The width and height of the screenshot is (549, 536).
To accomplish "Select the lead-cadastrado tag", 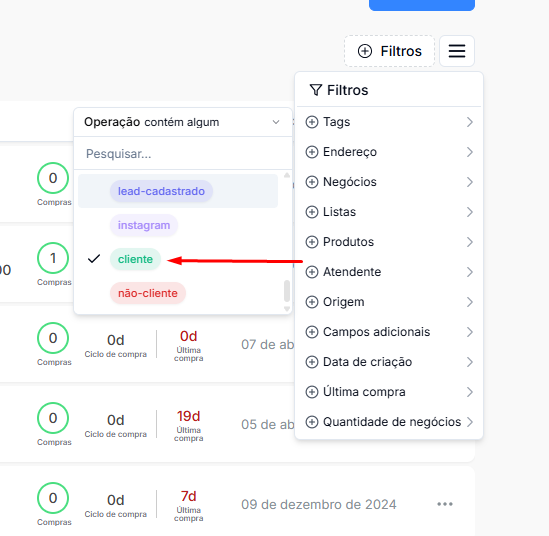I will pos(161,191).
